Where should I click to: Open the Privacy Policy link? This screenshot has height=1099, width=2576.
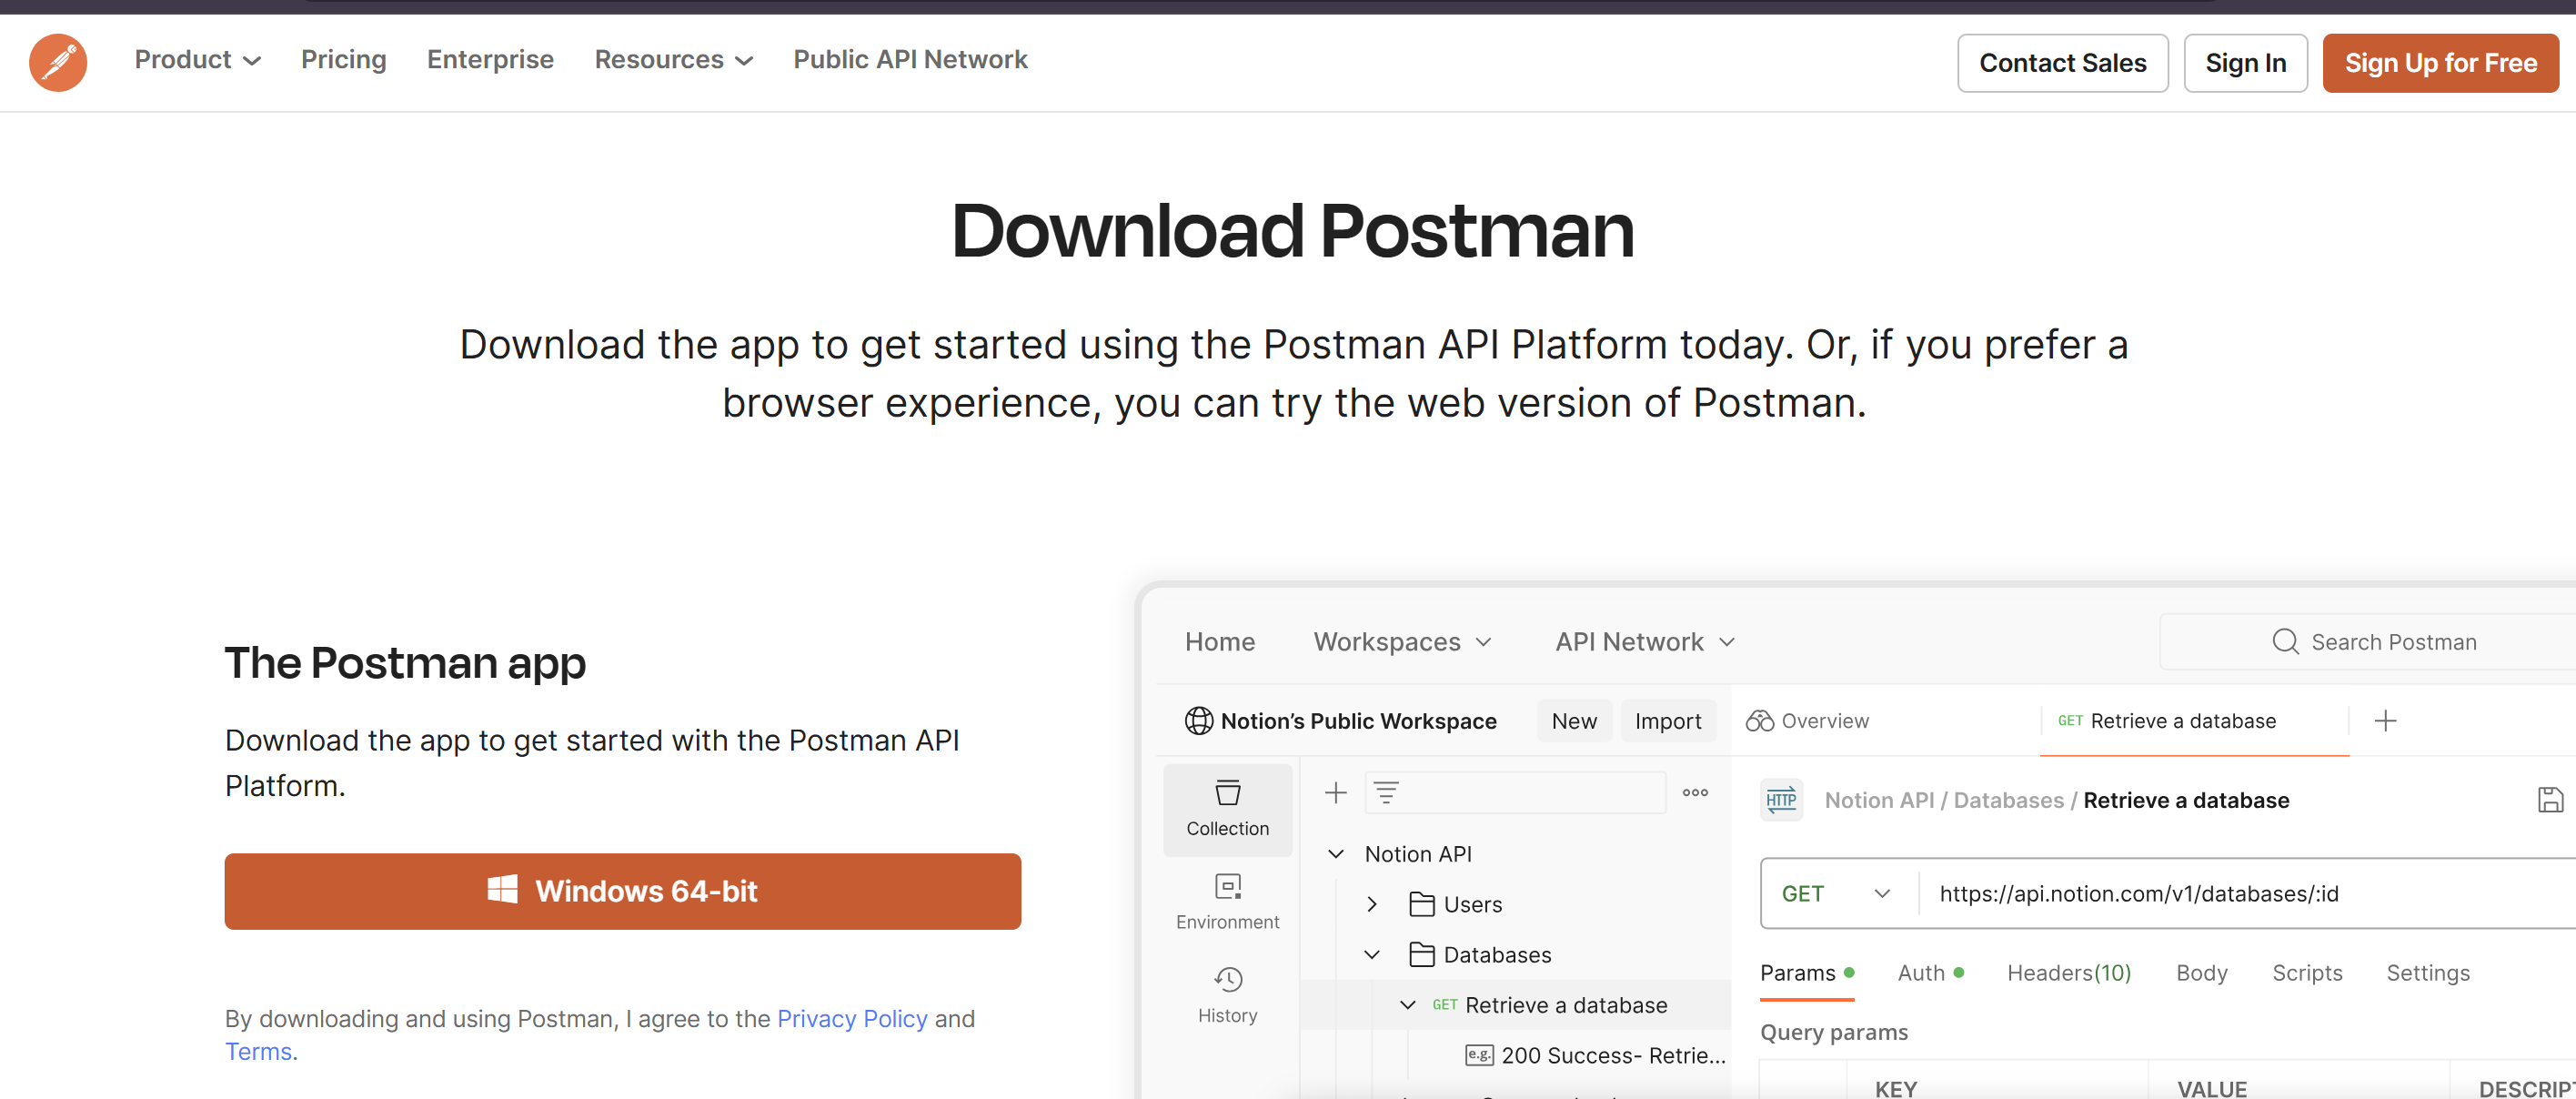coord(852,1018)
